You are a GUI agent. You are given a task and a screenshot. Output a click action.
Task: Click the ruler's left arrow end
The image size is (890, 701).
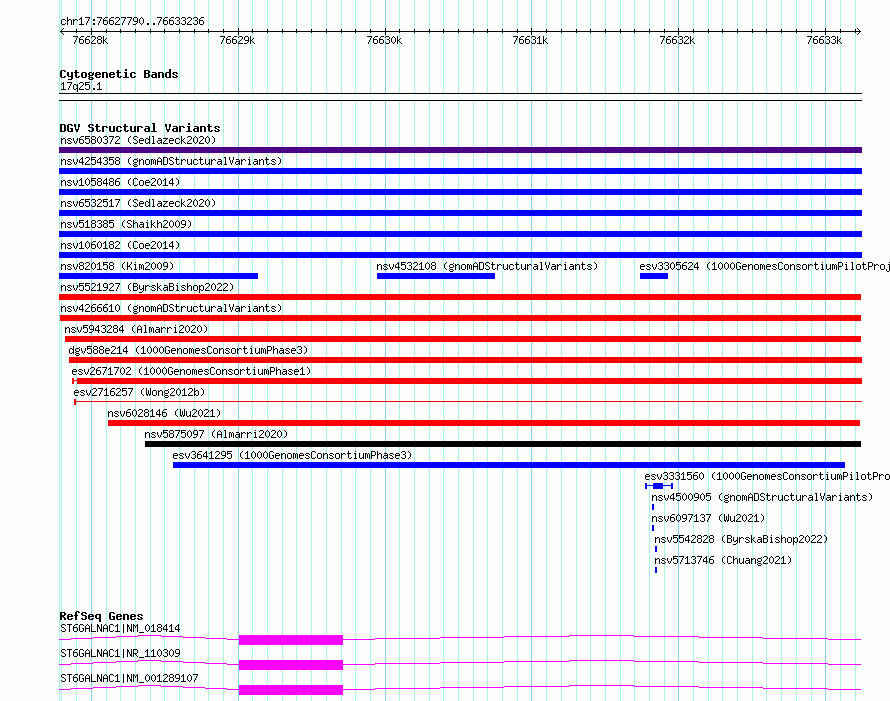point(62,31)
